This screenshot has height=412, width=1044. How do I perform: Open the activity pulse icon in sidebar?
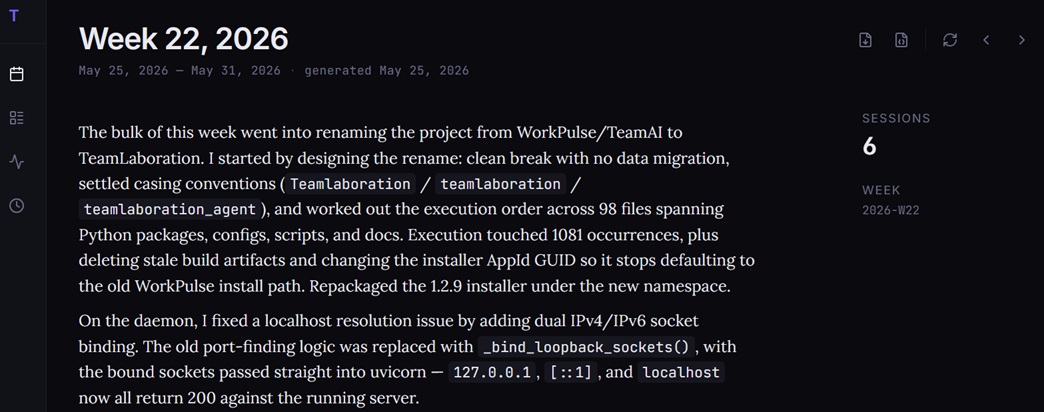point(17,162)
